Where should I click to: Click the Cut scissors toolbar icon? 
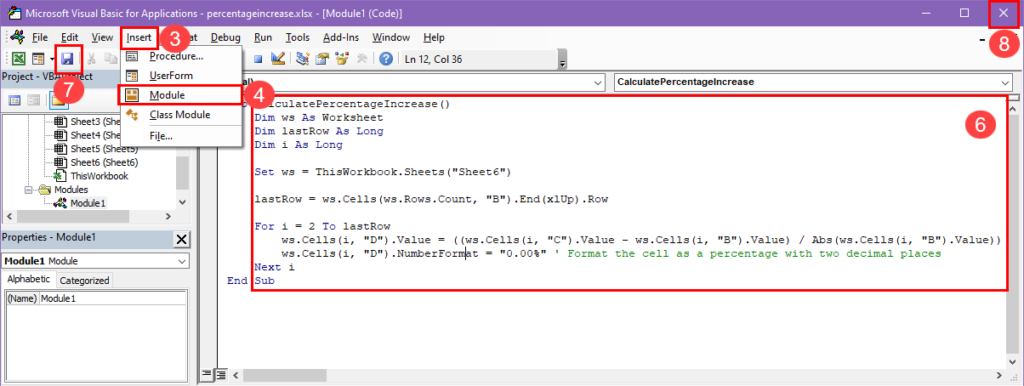92,59
